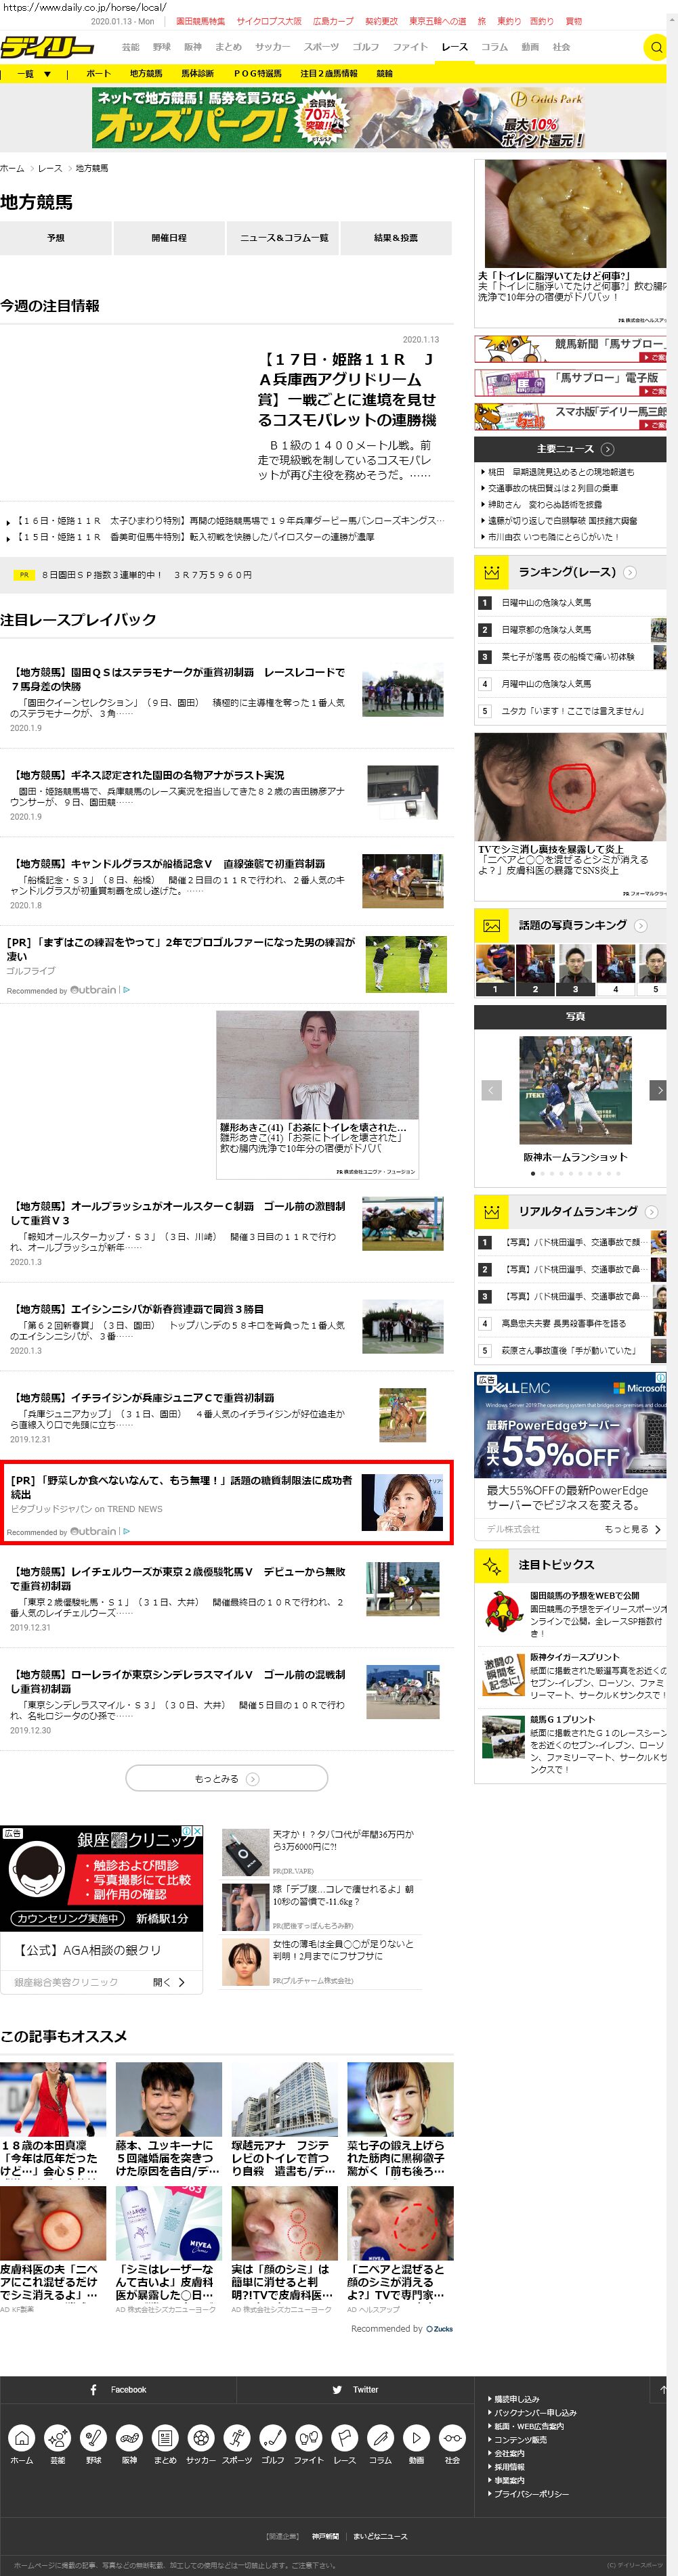The image size is (678, 2576).
Task: Open オッズパーク banner advertisement
Action: (339, 118)
